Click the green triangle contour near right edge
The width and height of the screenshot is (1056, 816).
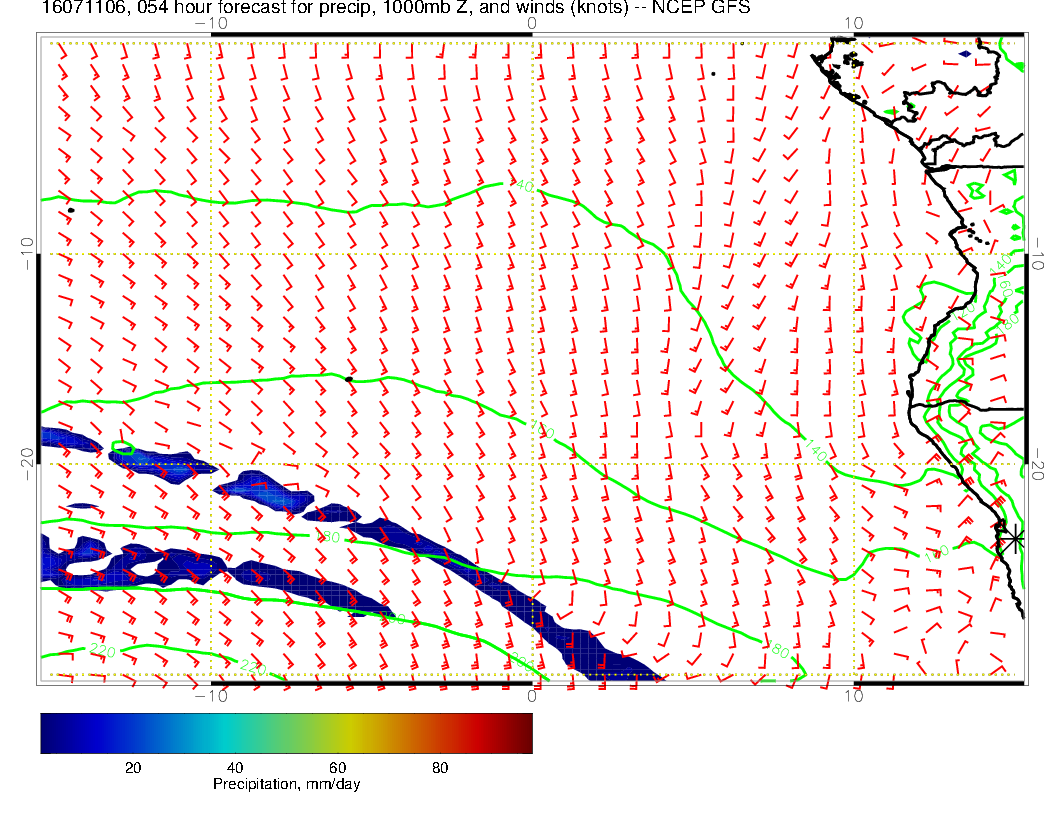[x=1010, y=177]
